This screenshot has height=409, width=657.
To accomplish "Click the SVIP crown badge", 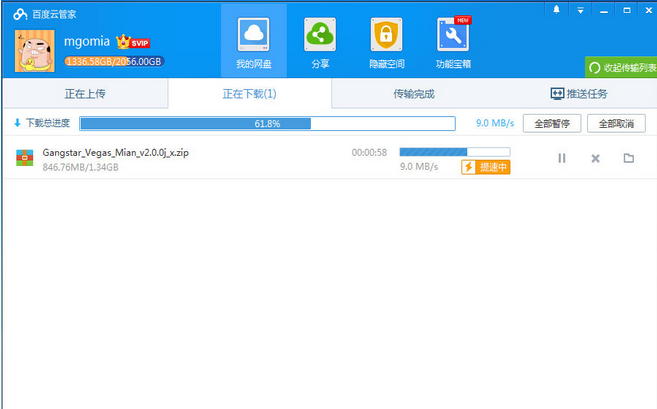I will pos(133,42).
